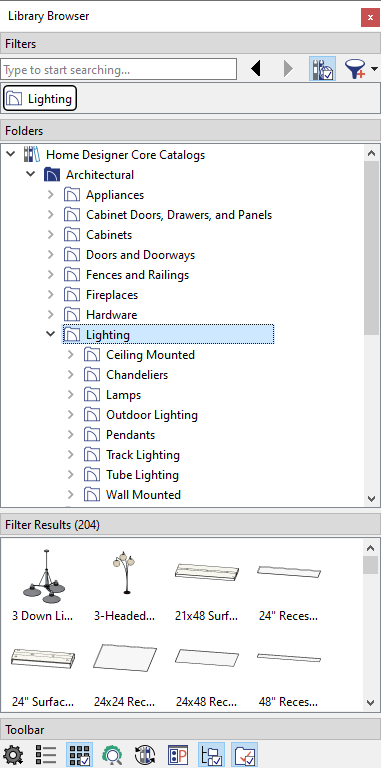381x768 pixels.
Task: Toggle the folder checkmark toolbar button
Action: pos(245,755)
